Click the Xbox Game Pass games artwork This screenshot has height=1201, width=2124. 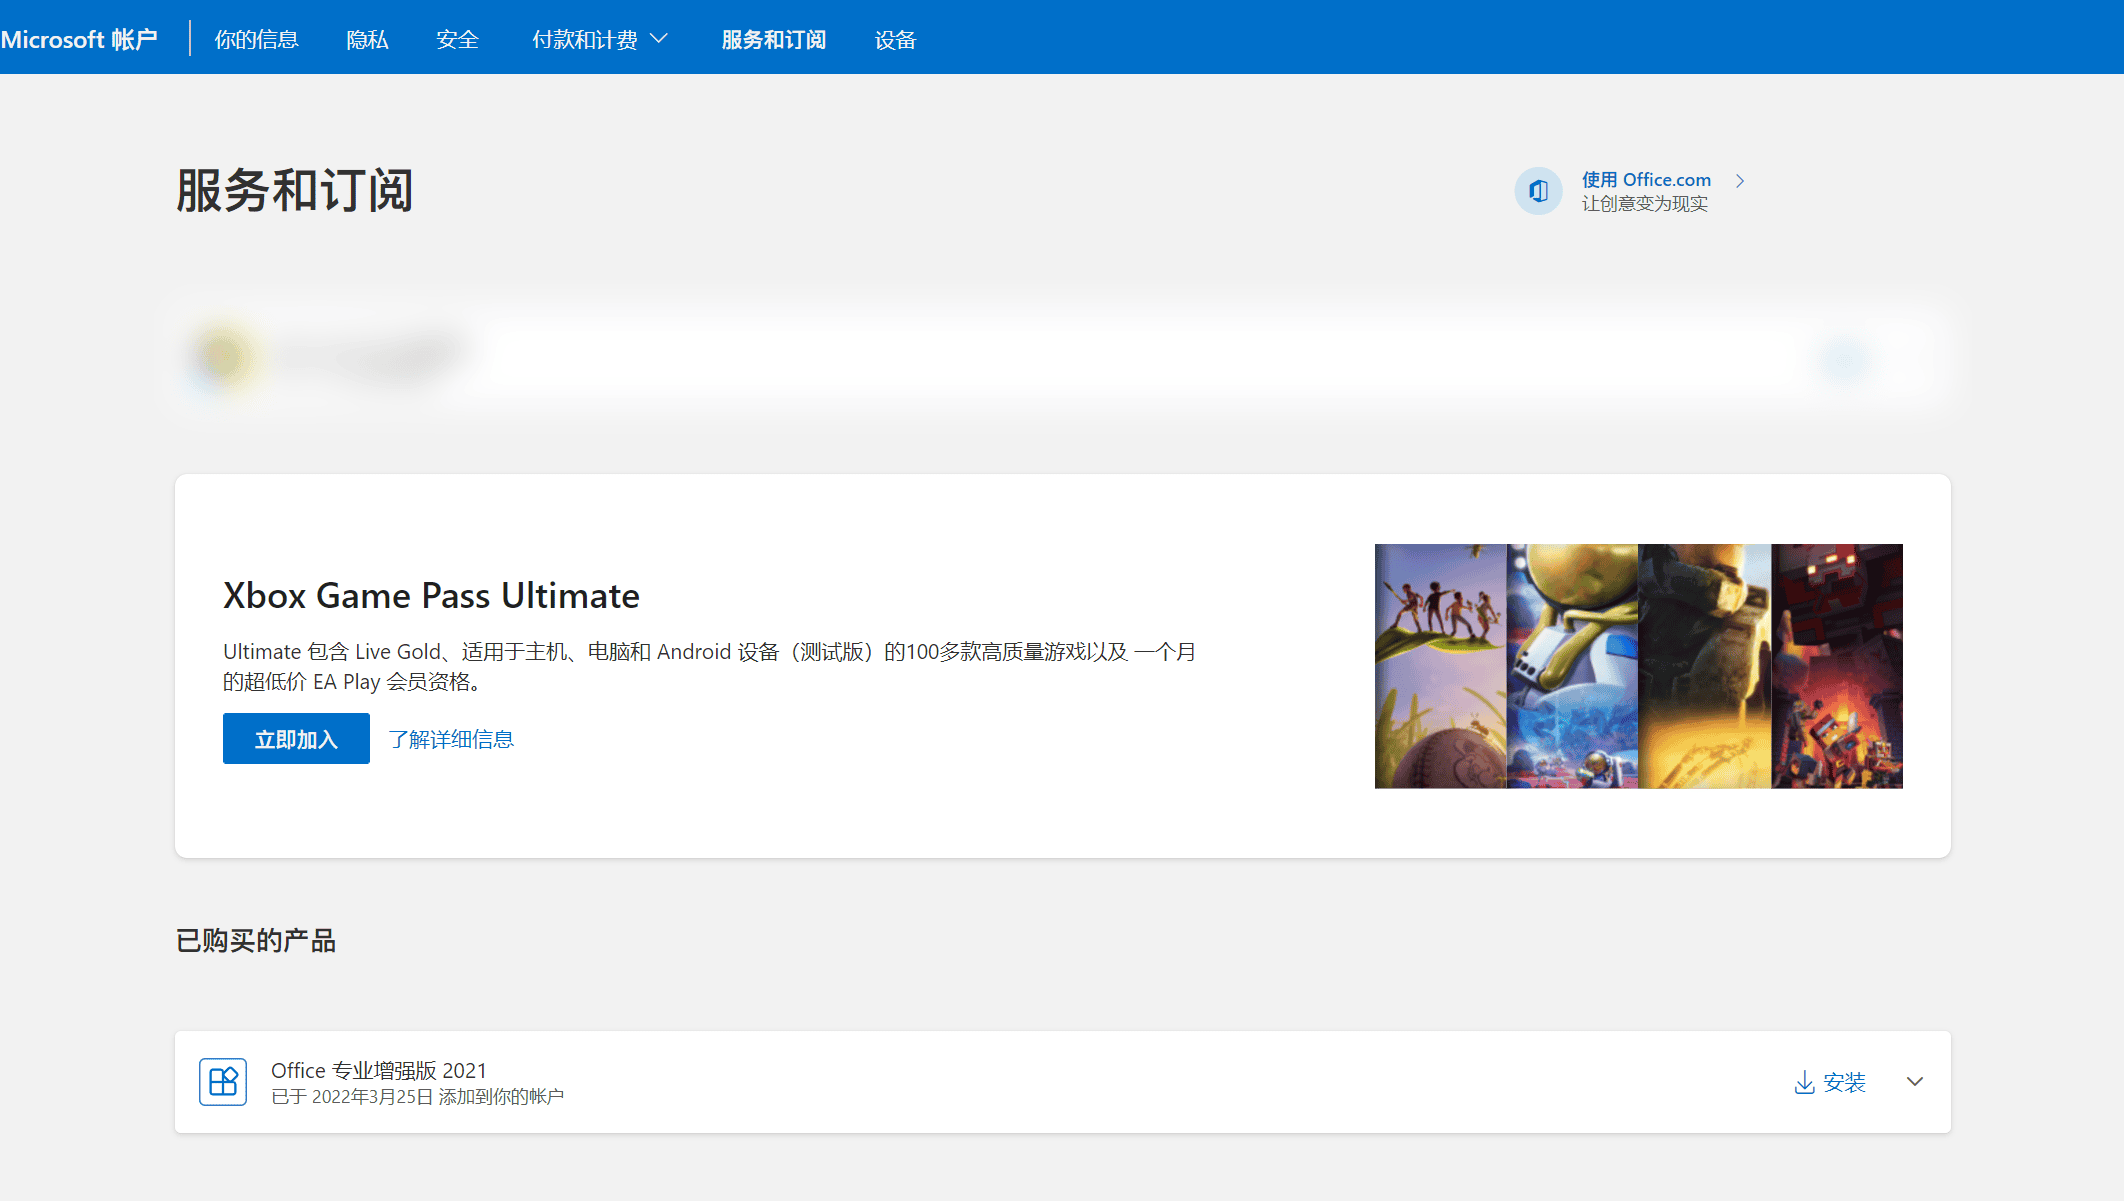click(1638, 666)
